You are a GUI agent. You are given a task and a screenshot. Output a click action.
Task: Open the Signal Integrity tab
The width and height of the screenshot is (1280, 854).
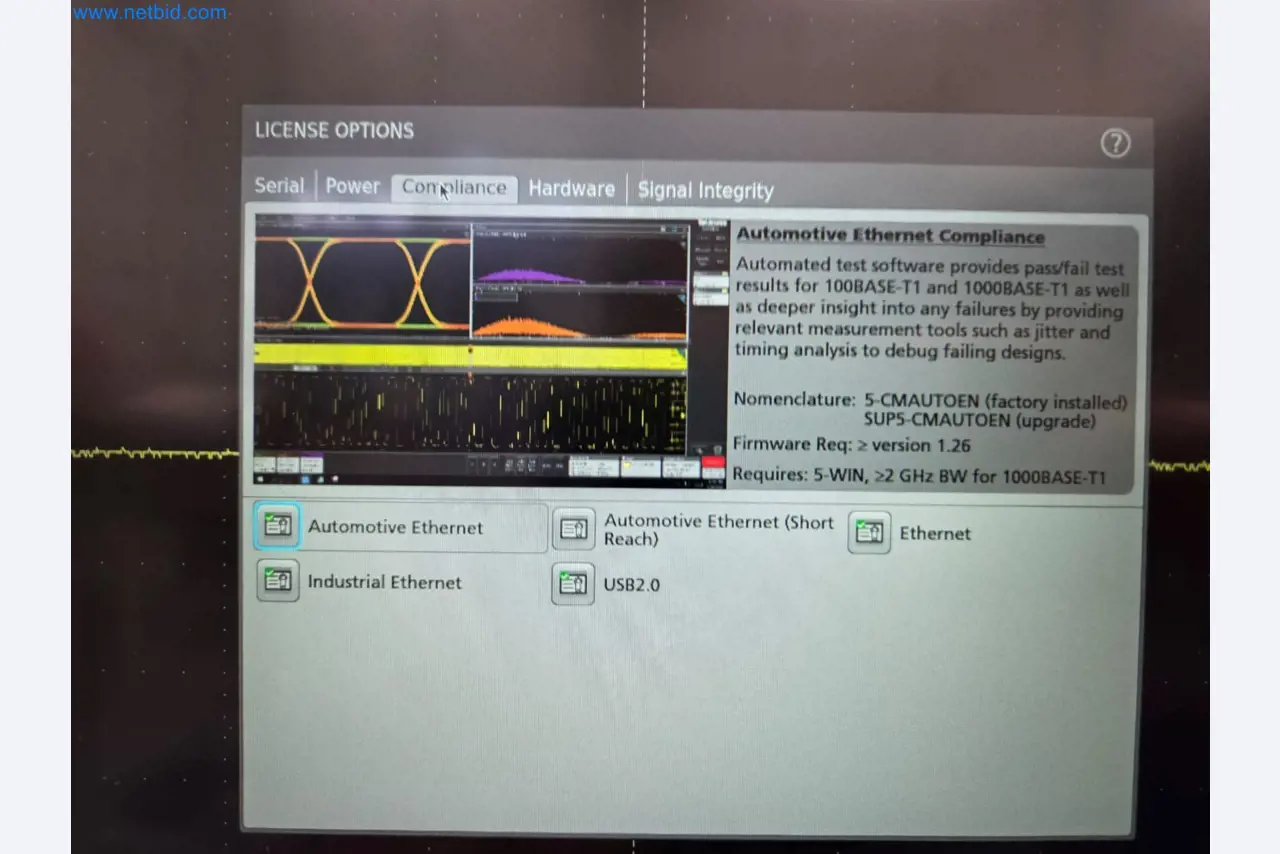click(705, 191)
